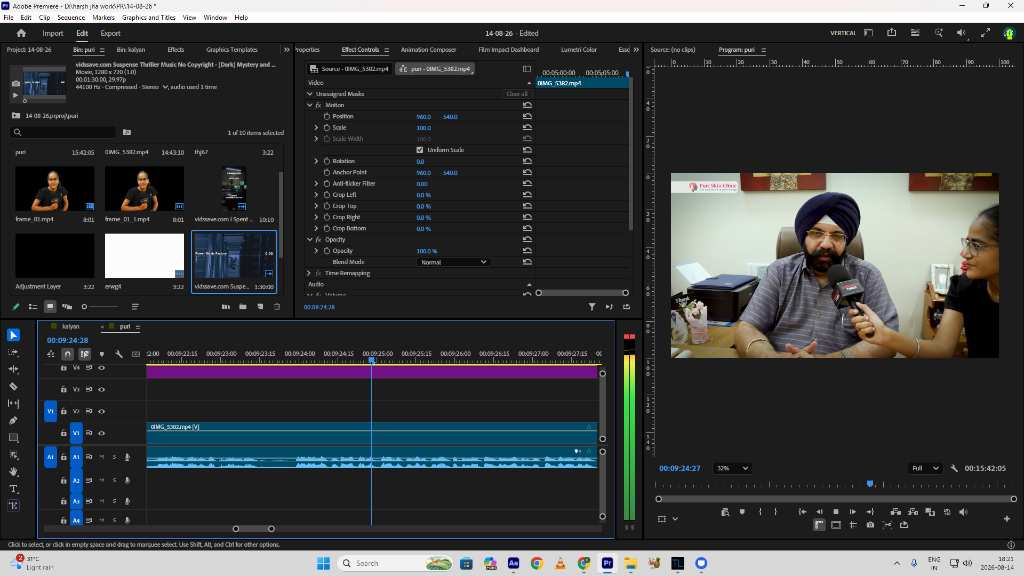Collapse the Motion effect group

[x=310, y=105]
